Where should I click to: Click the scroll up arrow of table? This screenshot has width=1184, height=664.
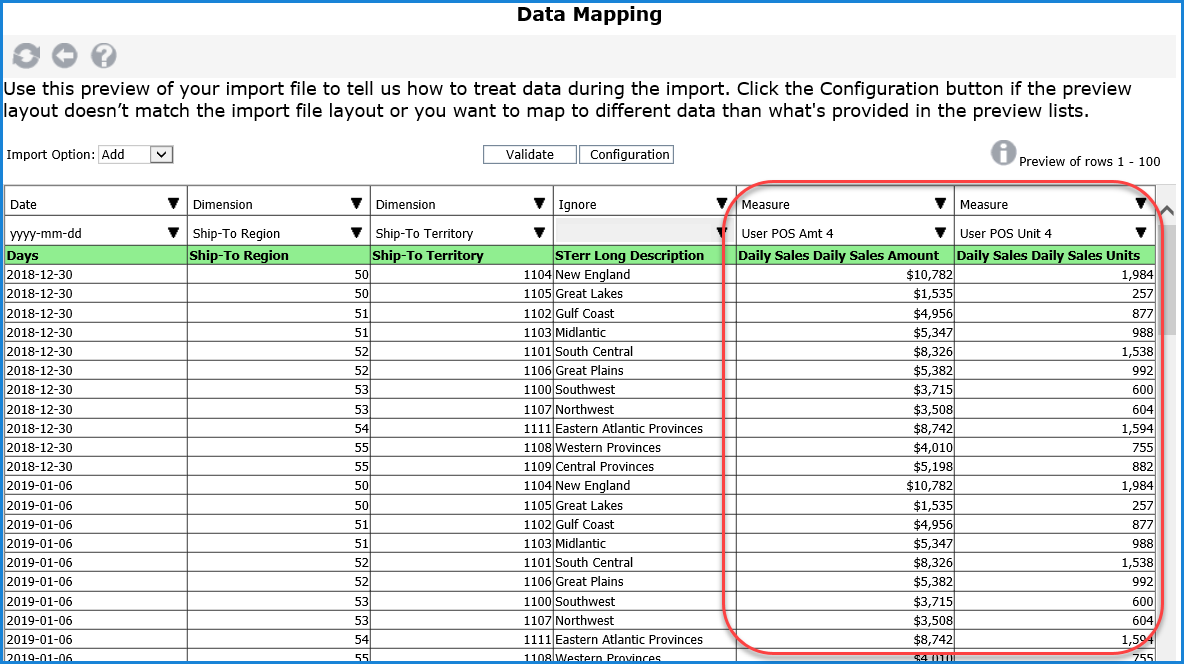[x=1168, y=211]
